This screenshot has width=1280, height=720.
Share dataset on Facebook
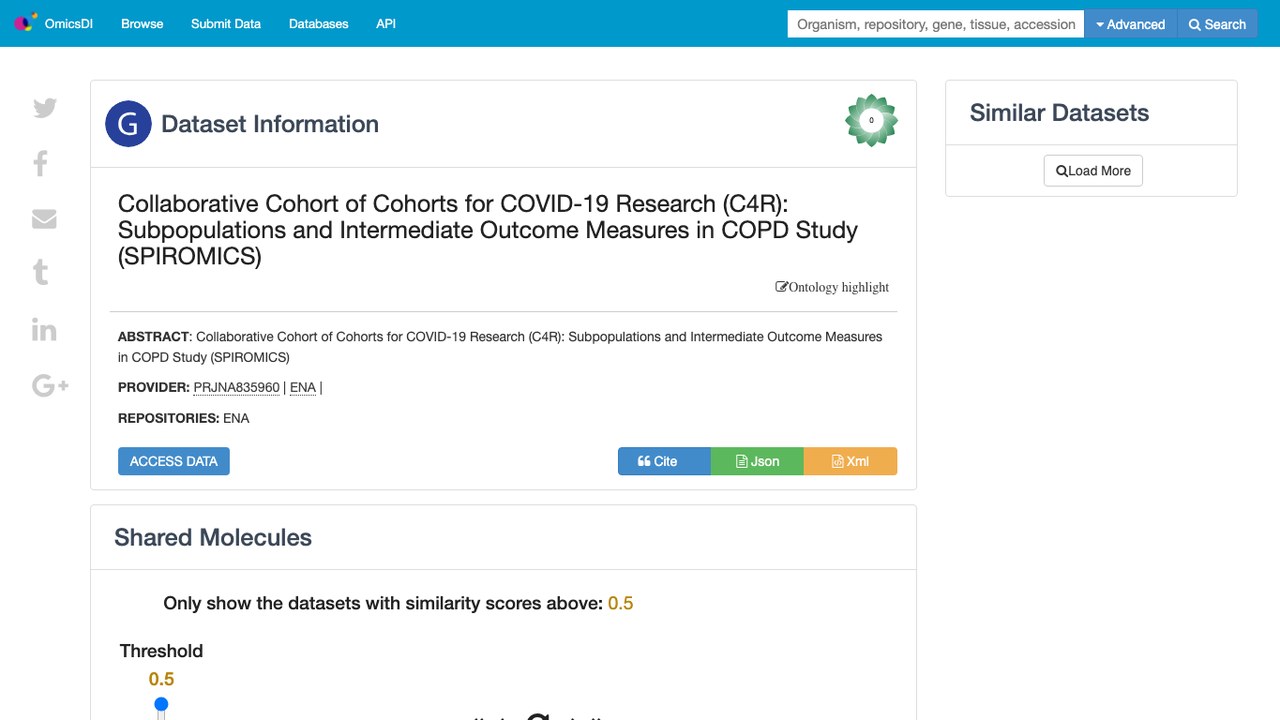click(x=41, y=163)
